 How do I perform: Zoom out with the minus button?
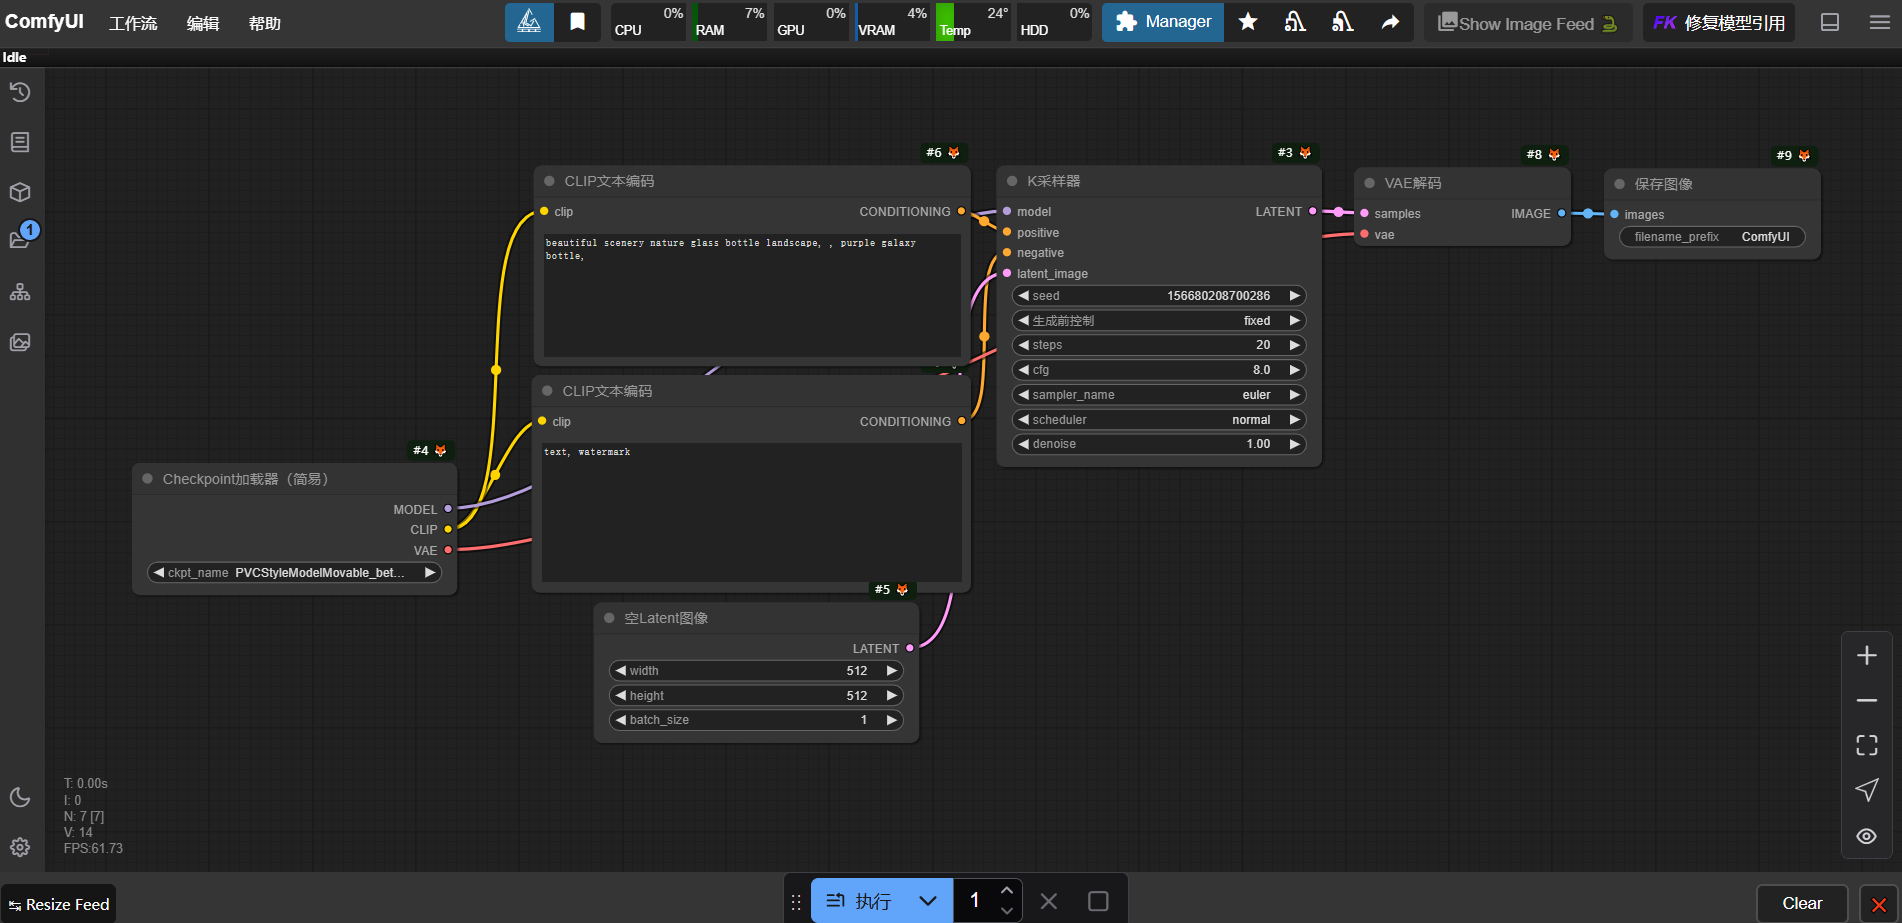coord(1867,701)
